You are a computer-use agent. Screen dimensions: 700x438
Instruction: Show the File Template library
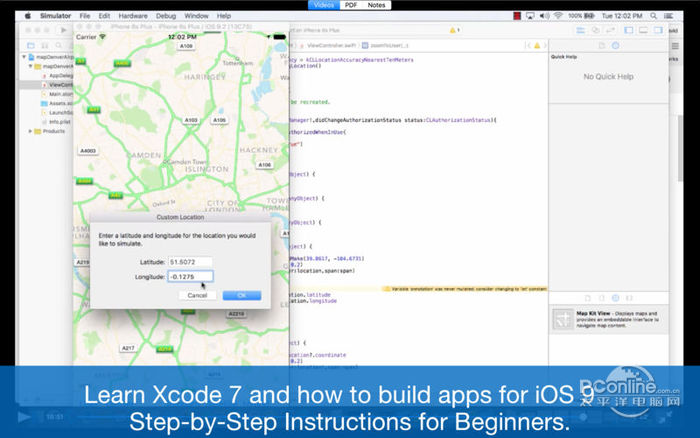click(x=588, y=298)
